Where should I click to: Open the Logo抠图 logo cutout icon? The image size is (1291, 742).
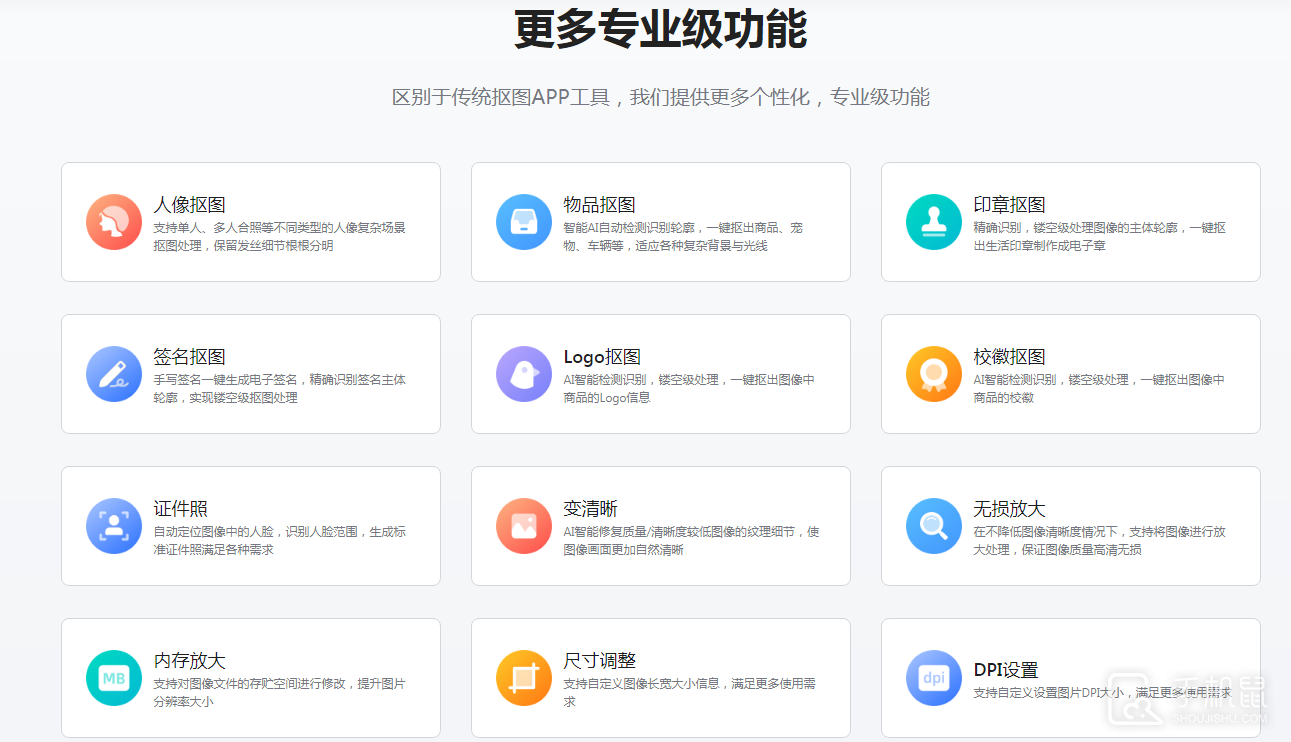click(x=523, y=374)
